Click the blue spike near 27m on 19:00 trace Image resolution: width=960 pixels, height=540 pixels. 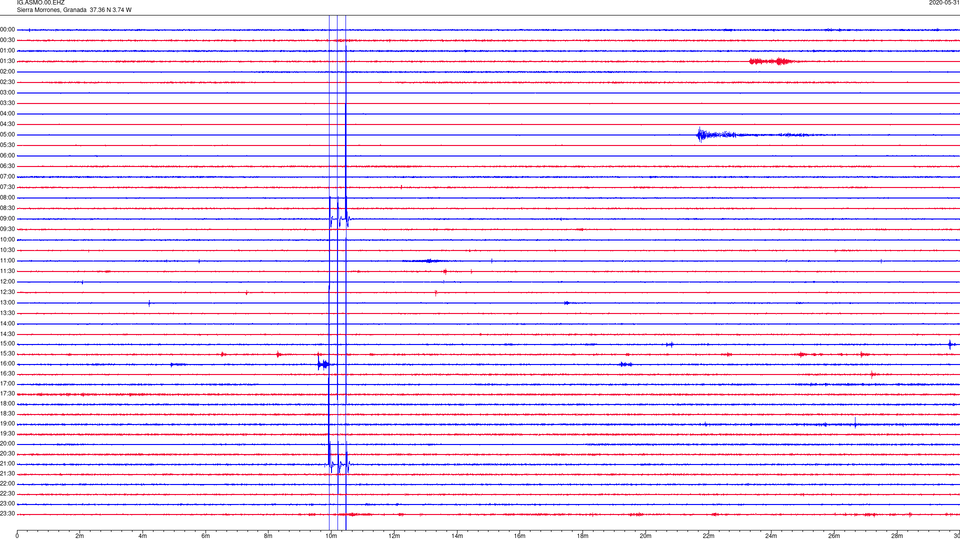[855, 422]
